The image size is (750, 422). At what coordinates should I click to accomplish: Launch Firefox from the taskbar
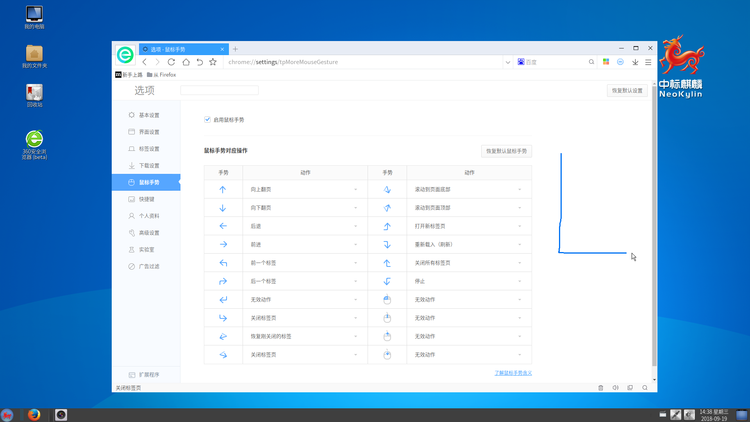click(x=33, y=415)
